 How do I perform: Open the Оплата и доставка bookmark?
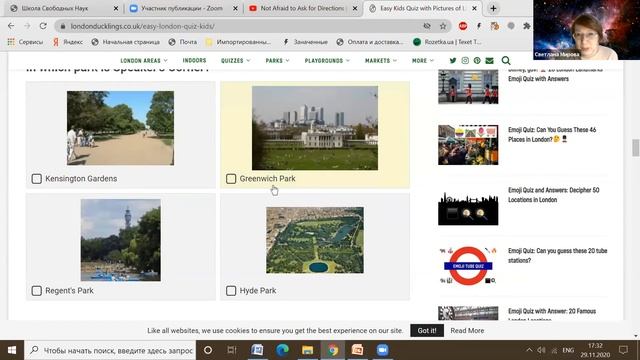(370, 42)
